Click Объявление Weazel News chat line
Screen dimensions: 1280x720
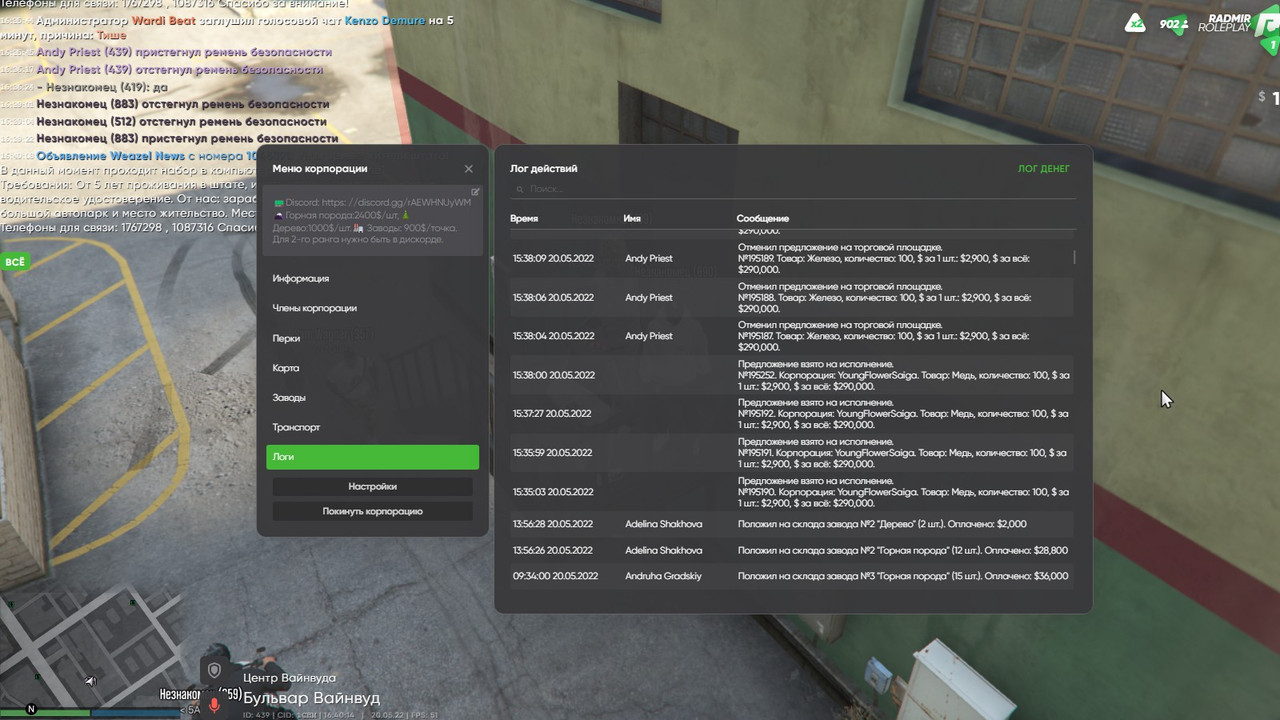[x=147, y=156]
